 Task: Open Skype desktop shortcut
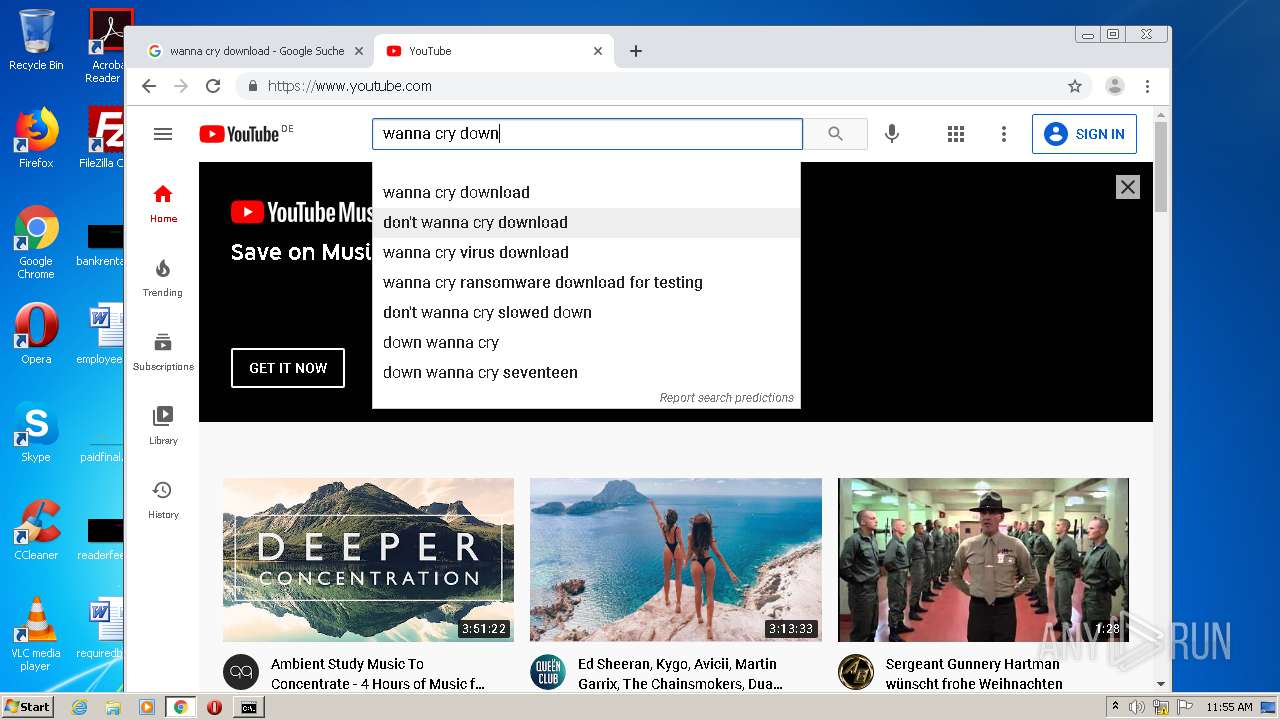(x=36, y=432)
